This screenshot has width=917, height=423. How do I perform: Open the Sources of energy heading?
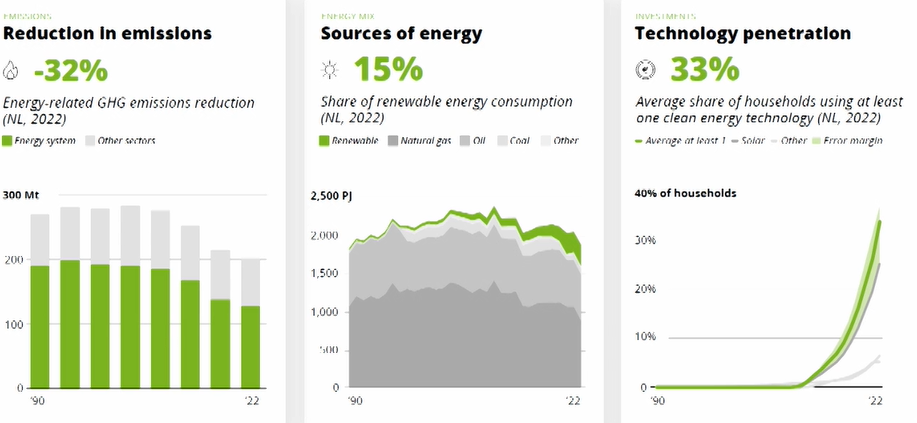(x=401, y=34)
